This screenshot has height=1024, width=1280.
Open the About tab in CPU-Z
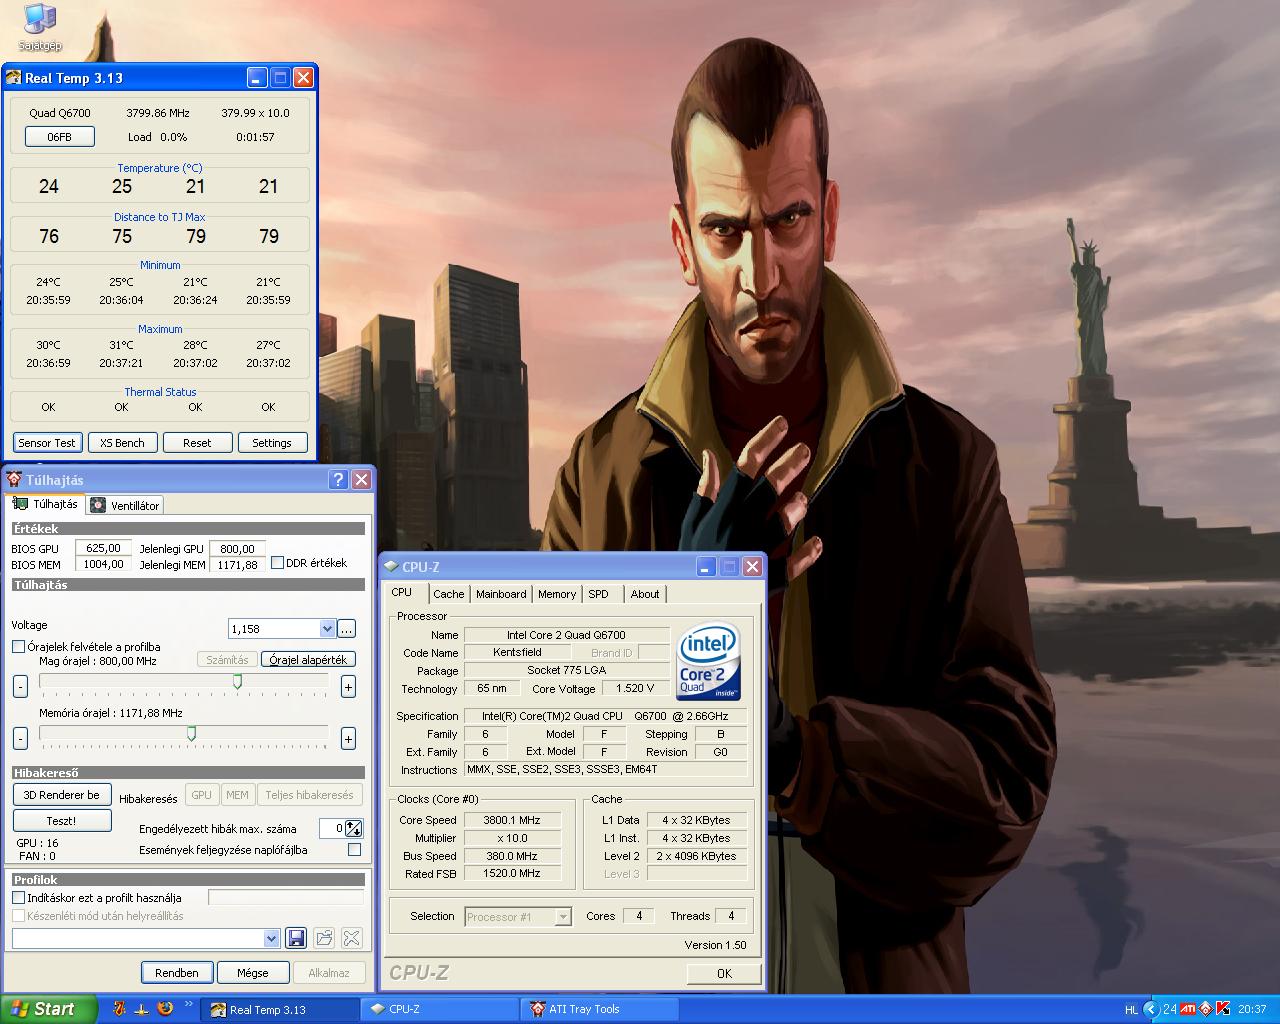click(645, 594)
